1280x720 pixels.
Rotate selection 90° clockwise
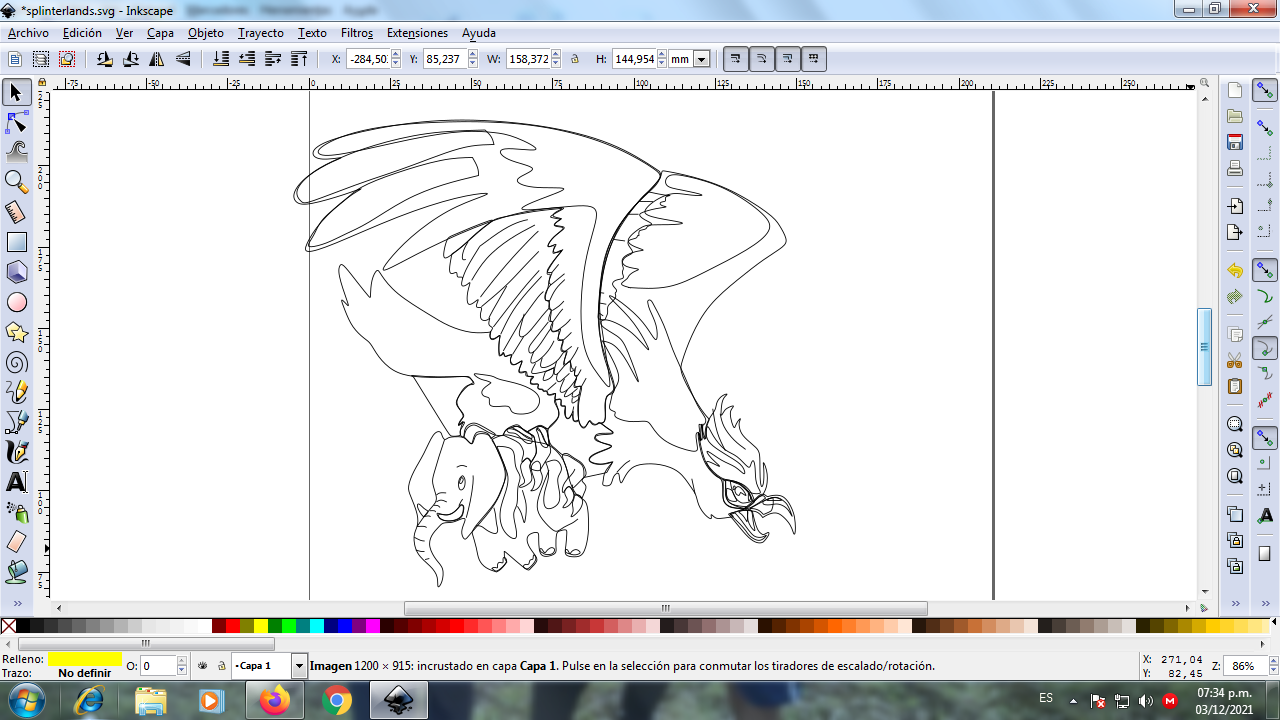pos(131,59)
